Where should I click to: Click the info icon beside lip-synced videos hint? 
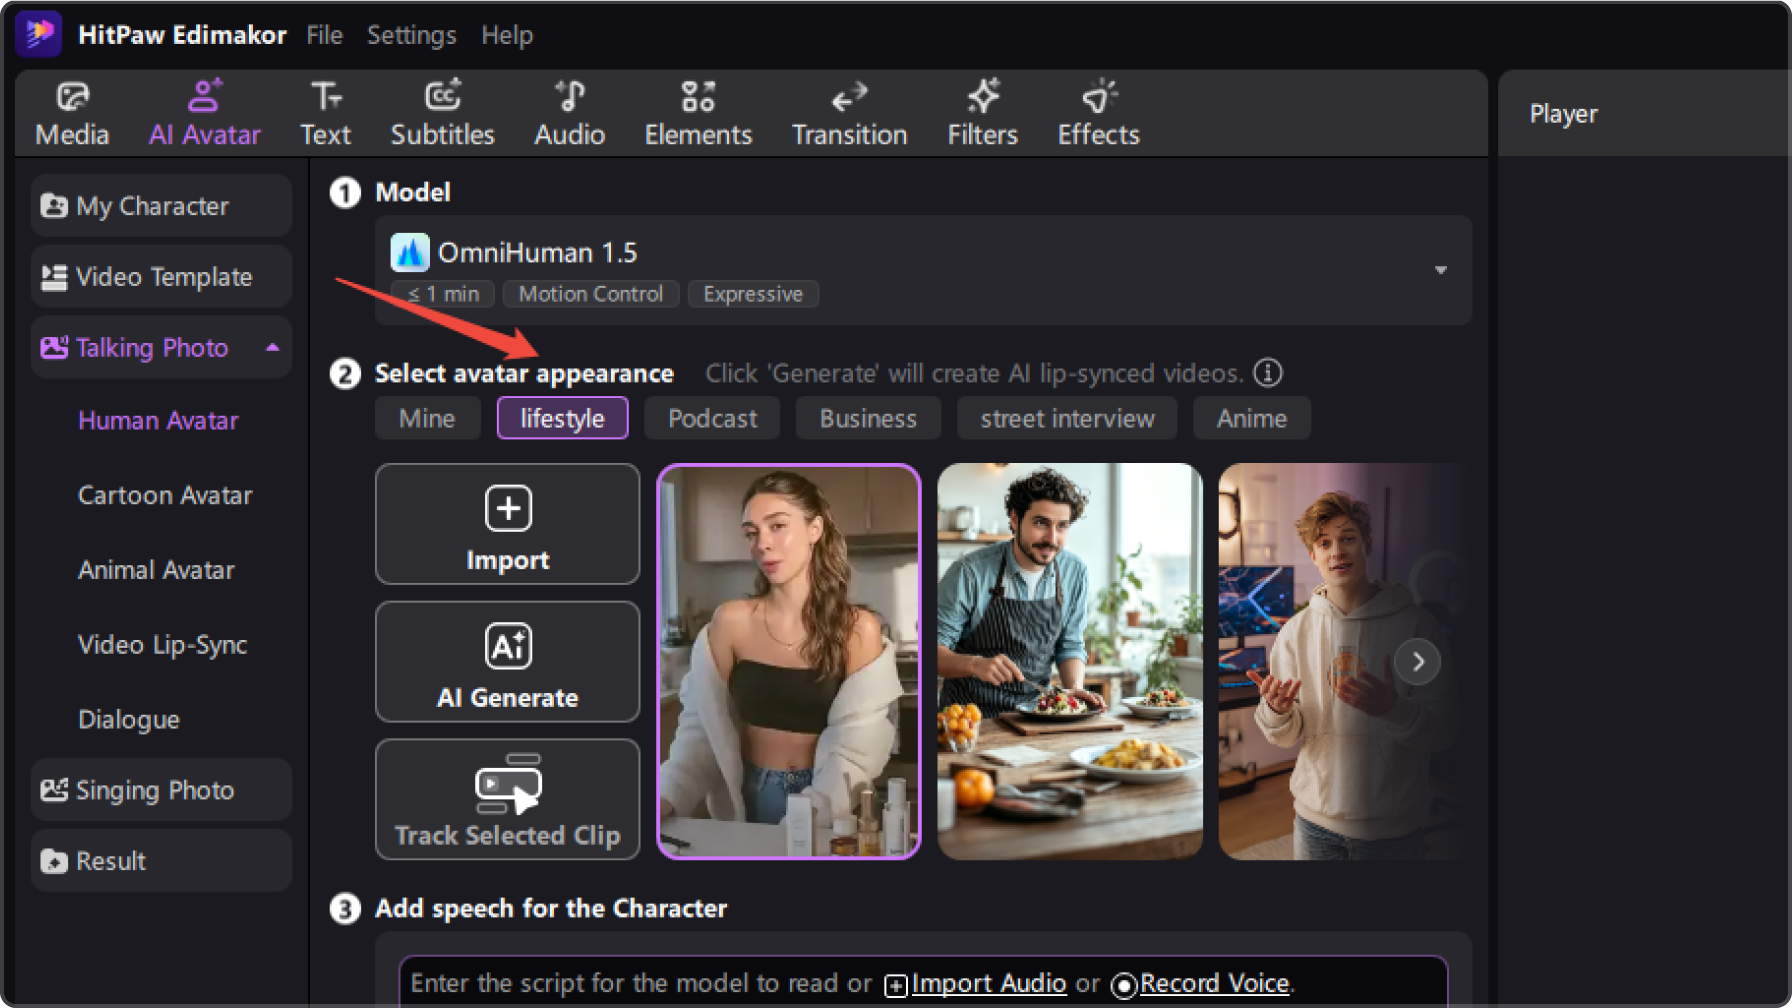[x=1268, y=373]
